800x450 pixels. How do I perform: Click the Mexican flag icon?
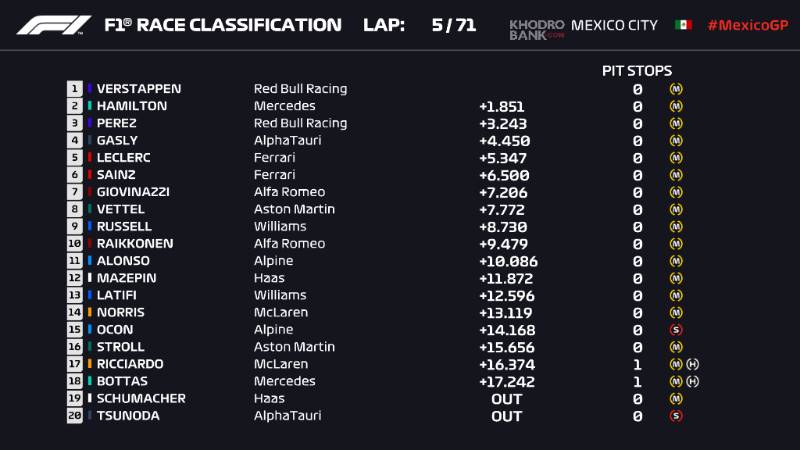point(683,25)
